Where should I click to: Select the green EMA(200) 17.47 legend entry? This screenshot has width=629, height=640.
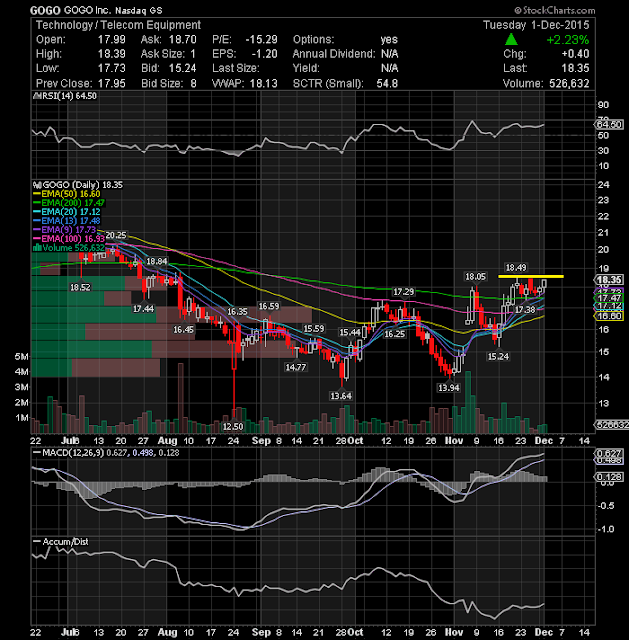point(69,203)
